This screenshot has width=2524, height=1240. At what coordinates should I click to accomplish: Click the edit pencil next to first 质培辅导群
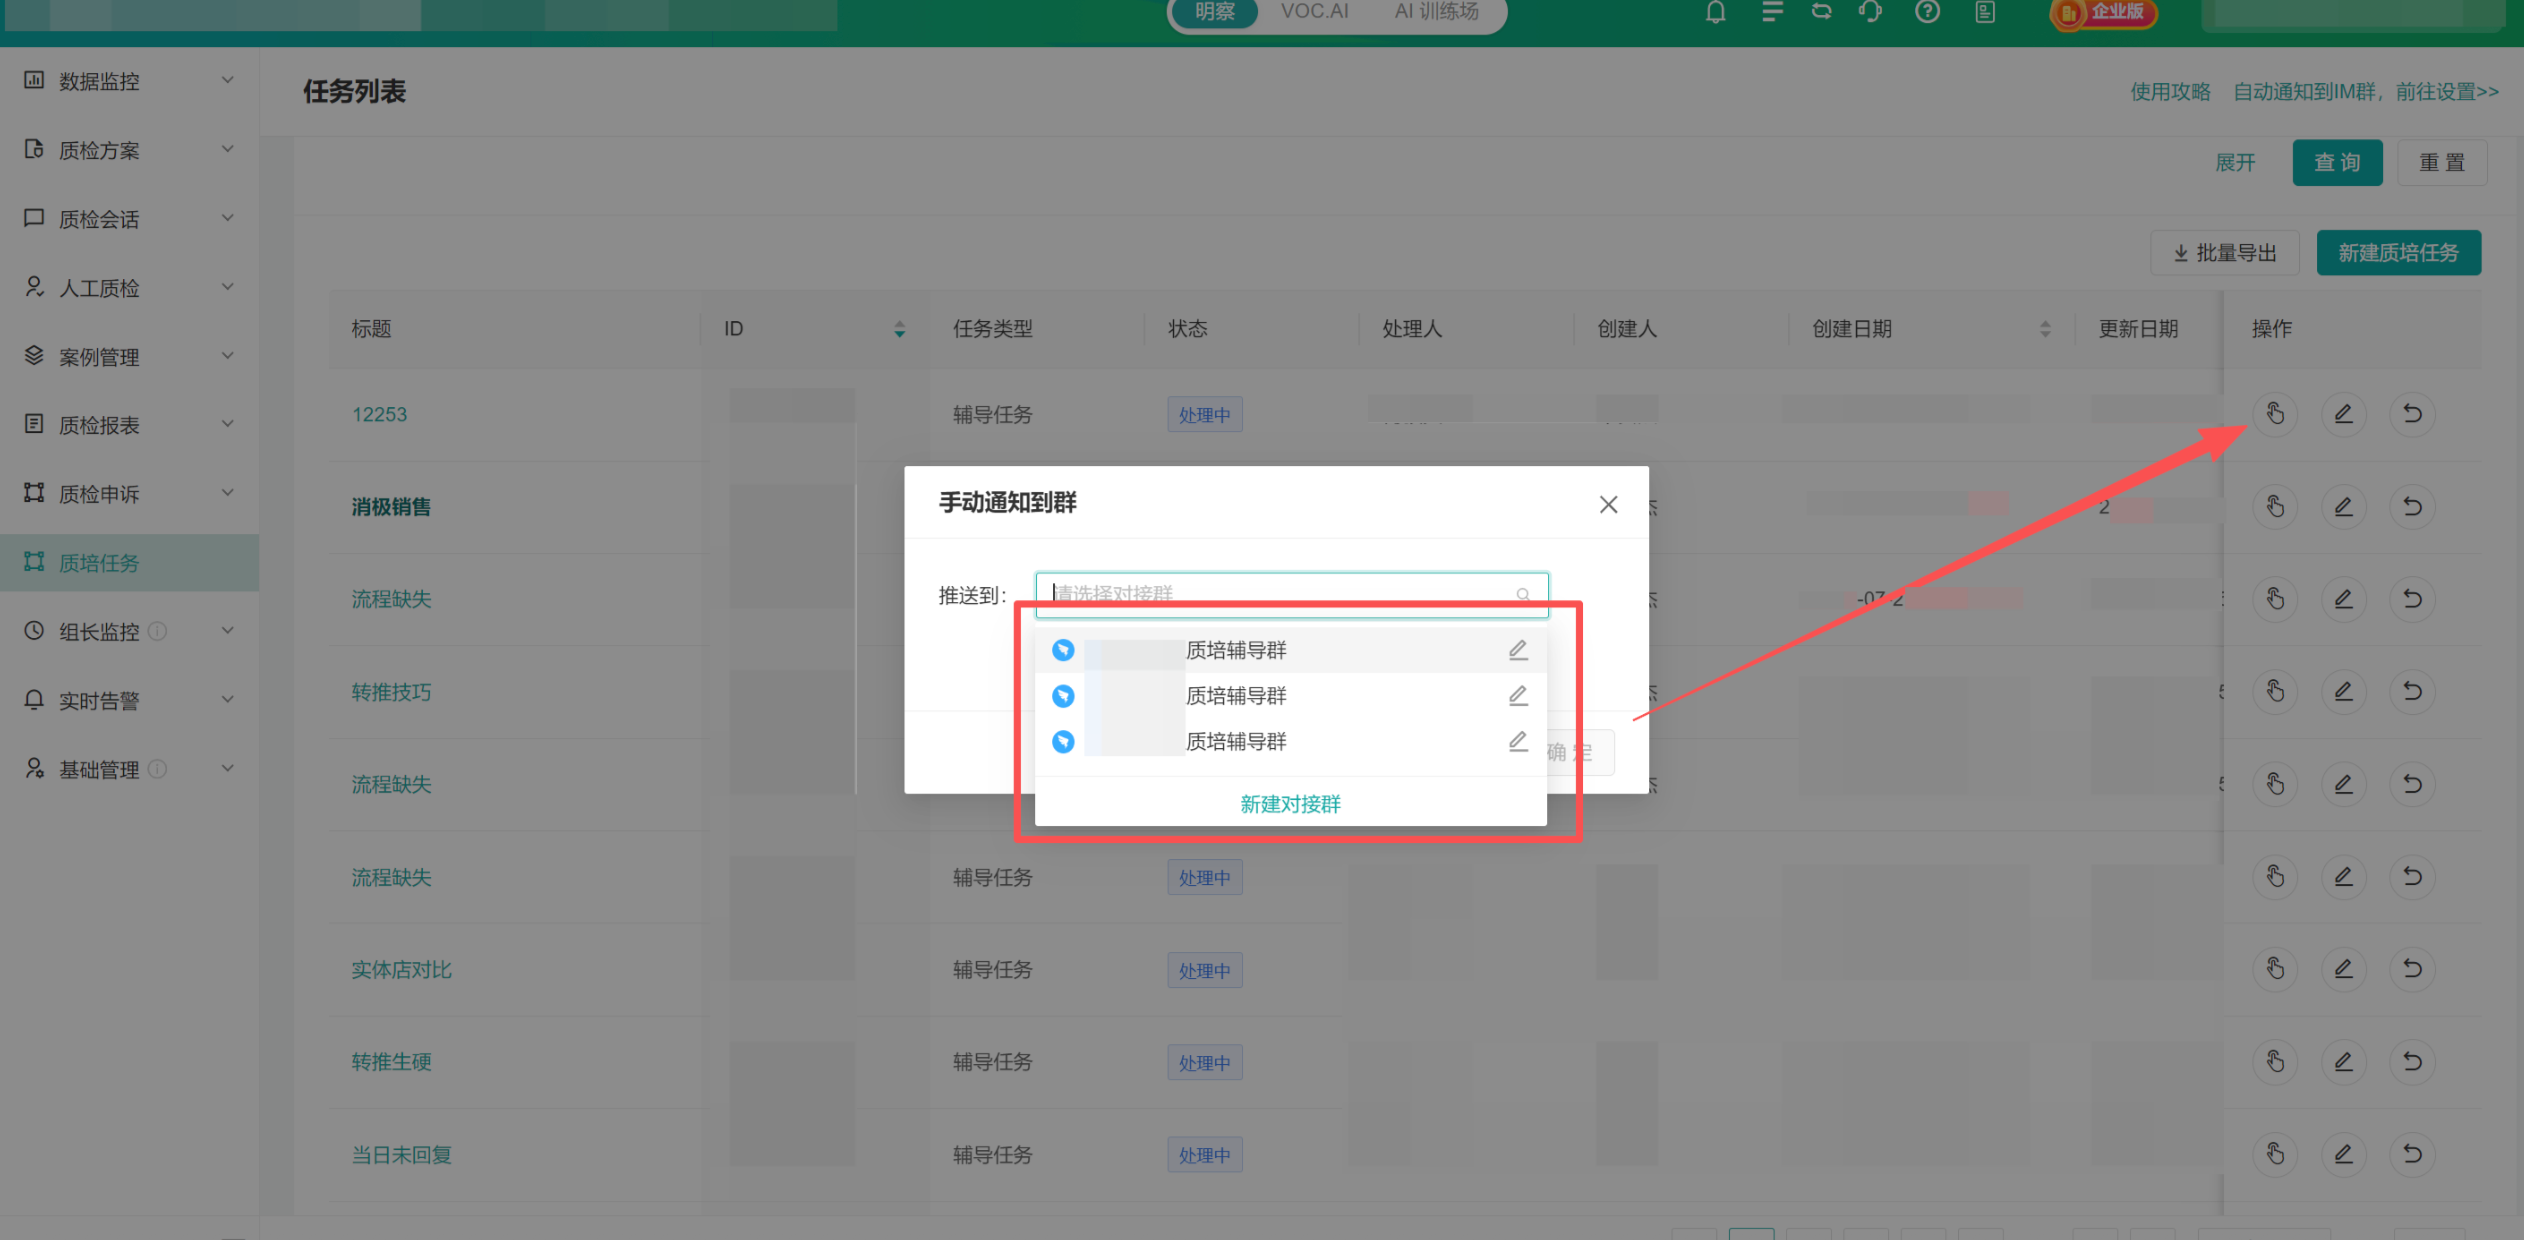pyautogui.click(x=1518, y=650)
